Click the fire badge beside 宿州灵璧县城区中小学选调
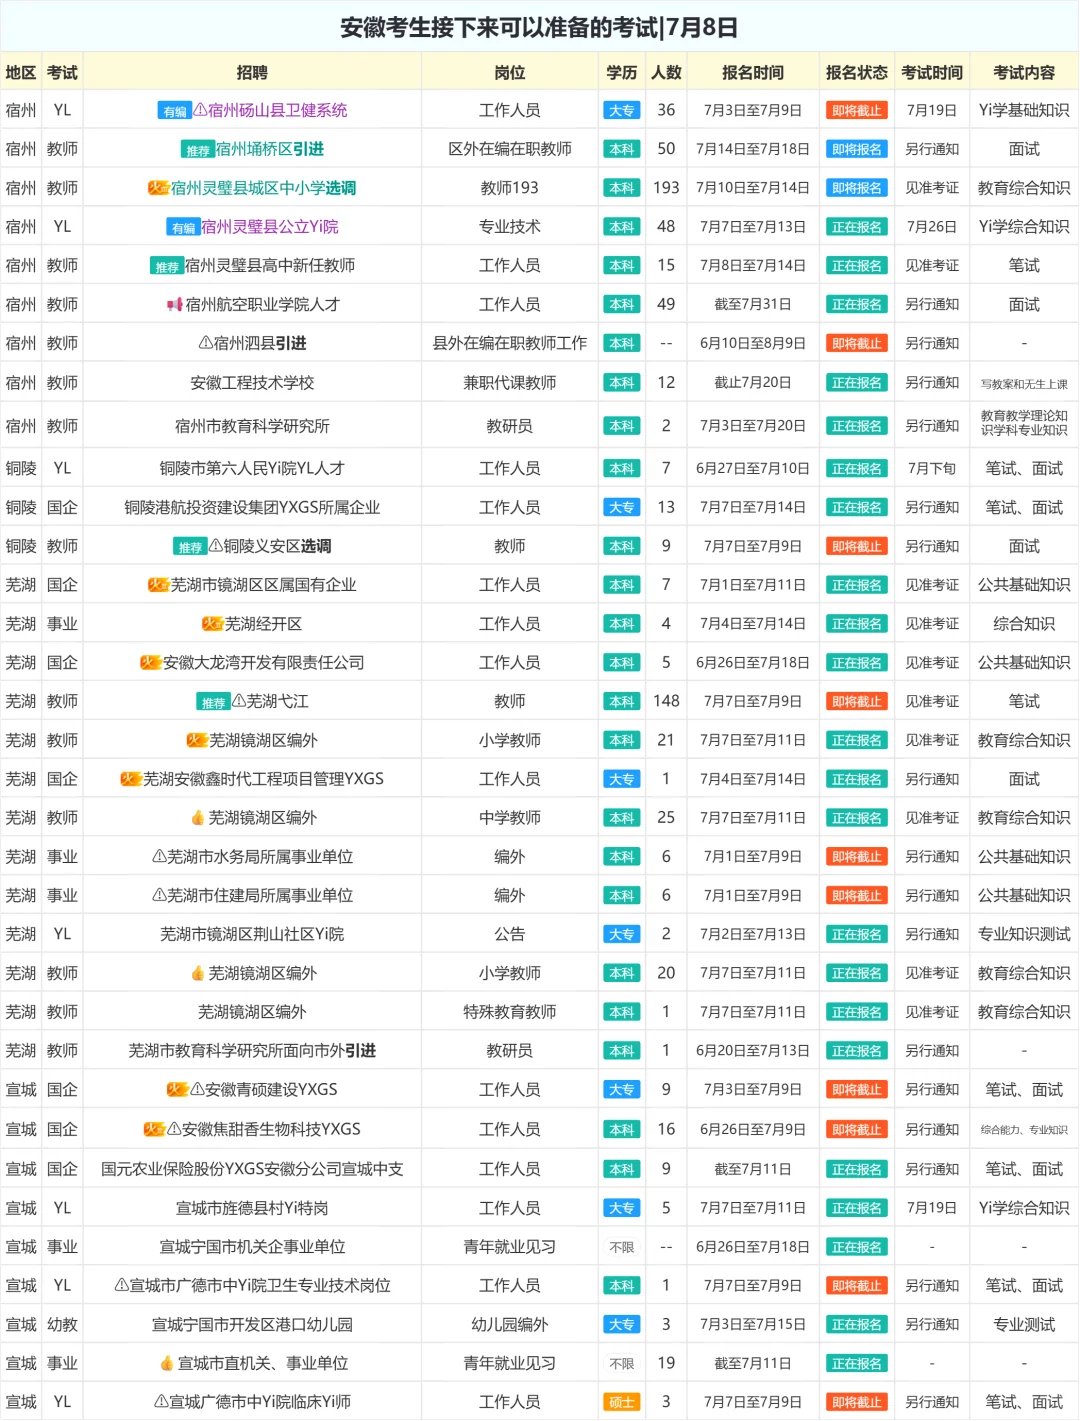Viewport: 1080px width, 1421px height. (x=158, y=188)
